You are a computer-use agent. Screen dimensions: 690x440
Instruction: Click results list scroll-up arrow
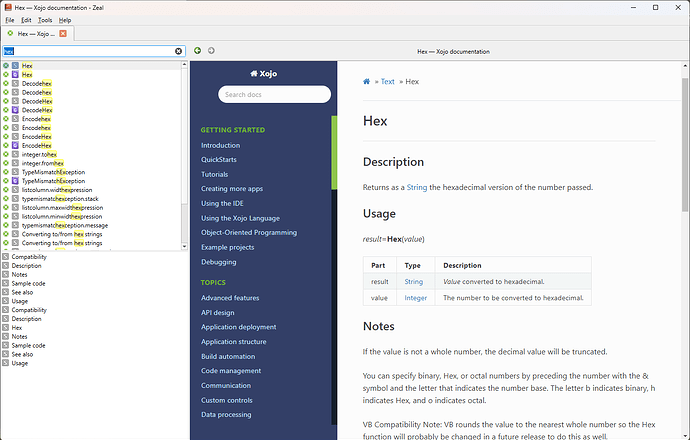(184, 65)
